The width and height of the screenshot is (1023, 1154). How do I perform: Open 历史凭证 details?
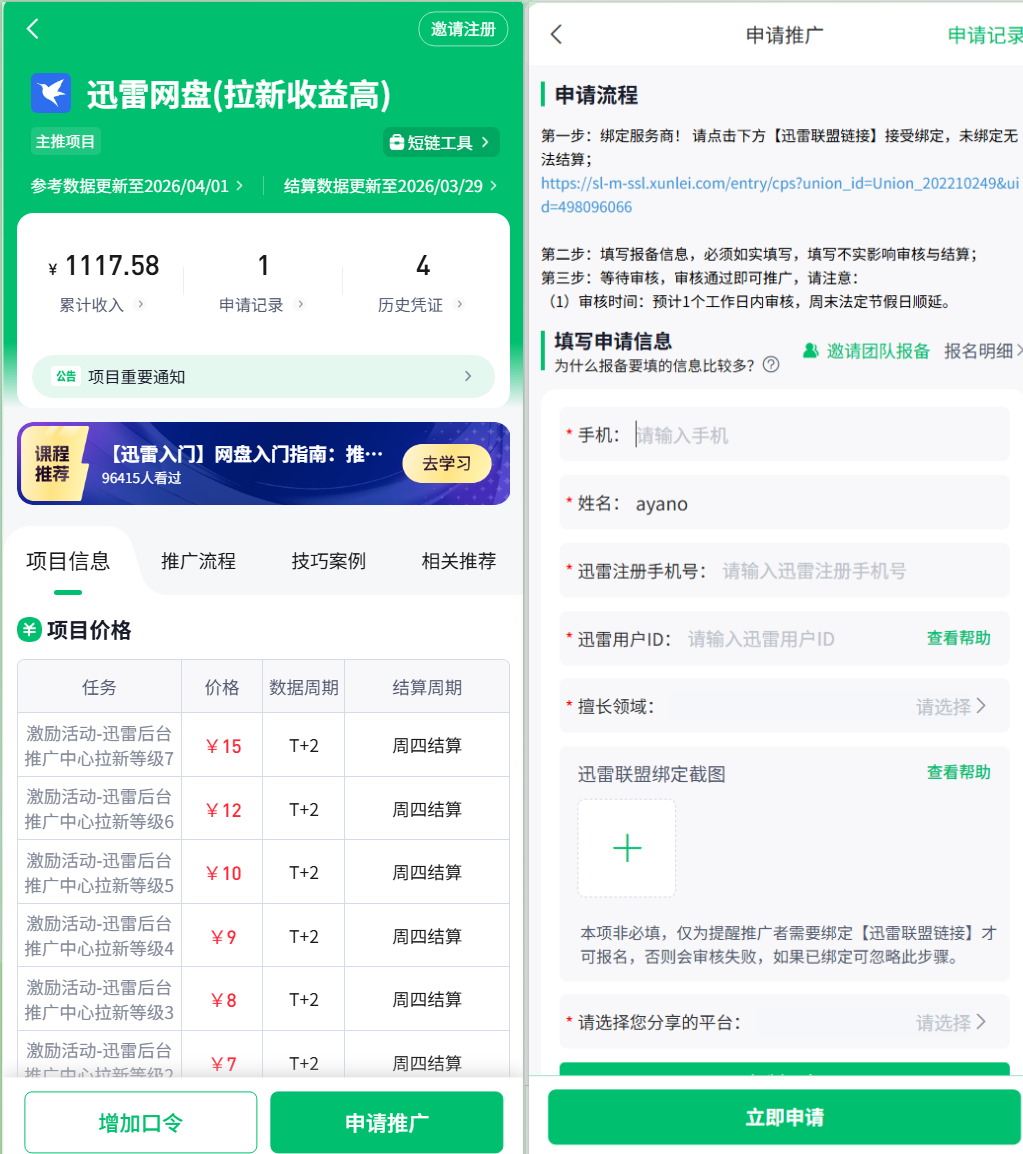coord(421,305)
